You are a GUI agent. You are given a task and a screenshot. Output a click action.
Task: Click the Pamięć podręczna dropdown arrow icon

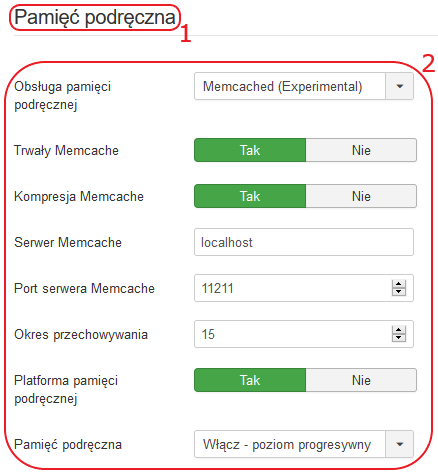point(399,444)
